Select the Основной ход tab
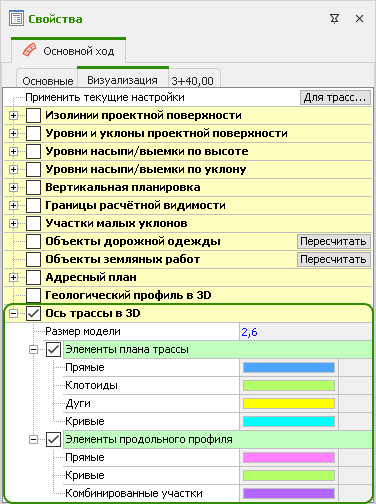This screenshot has width=376, height=504. point(68,50)
